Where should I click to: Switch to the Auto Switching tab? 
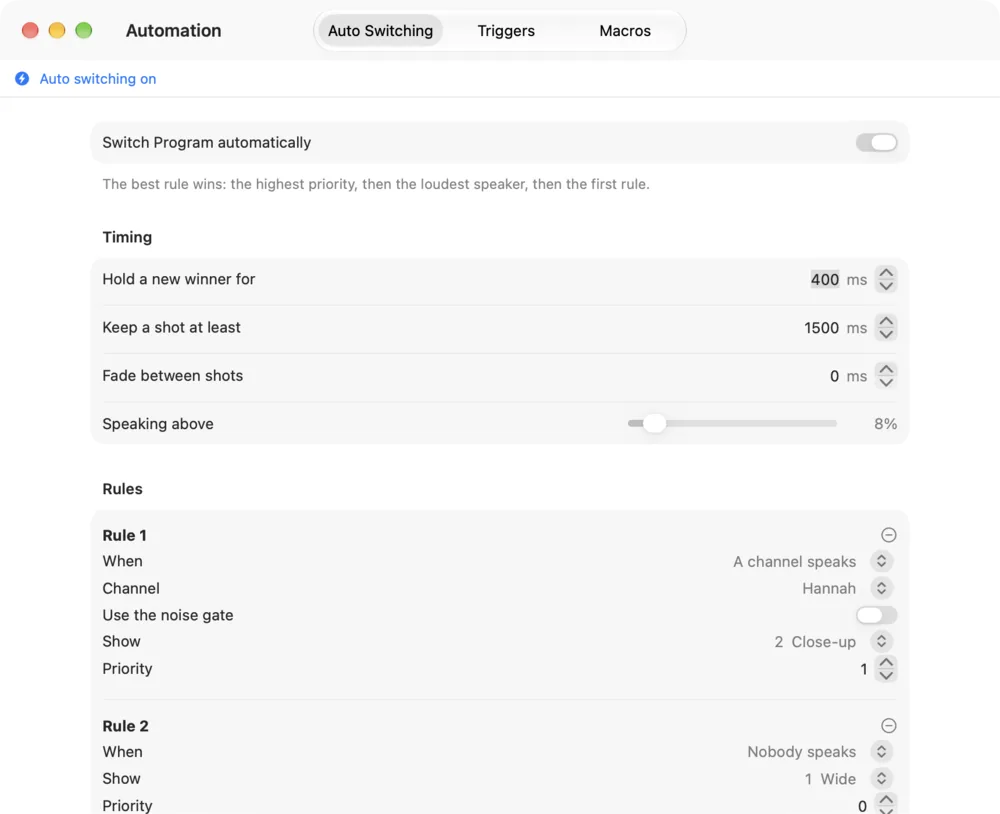(380, 31)
